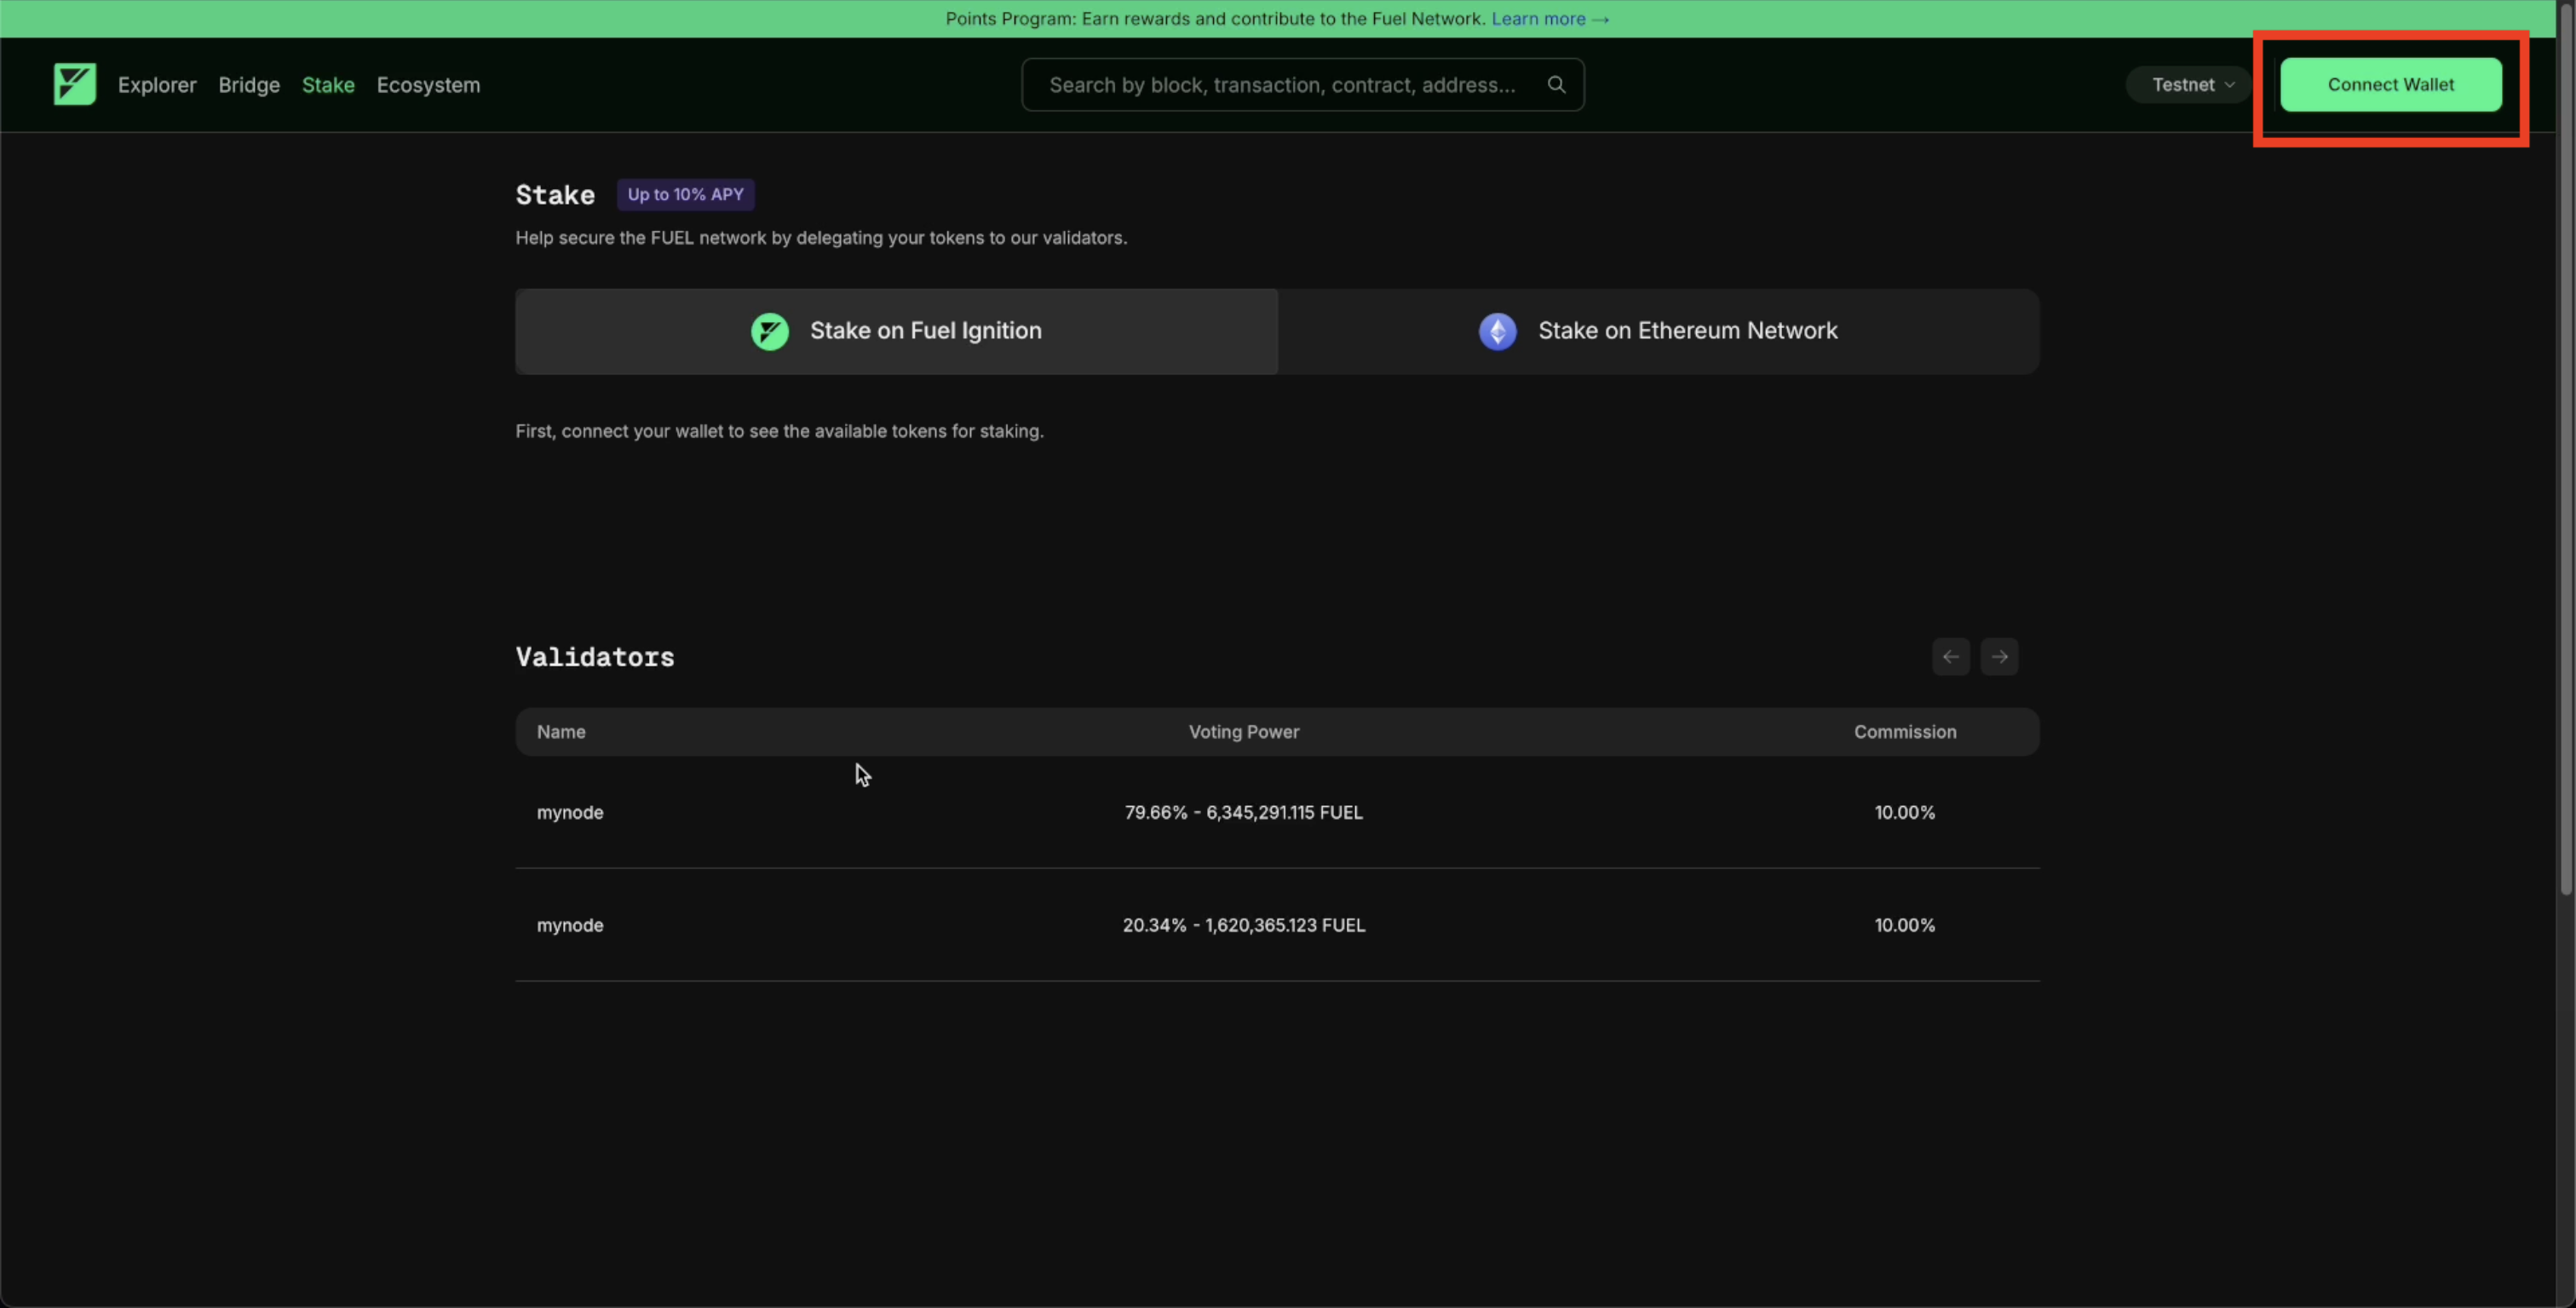Select the mynode validator with 20.34% power
The width and height of the screenshot is (2576, 1308).
(x=570, y=925)
